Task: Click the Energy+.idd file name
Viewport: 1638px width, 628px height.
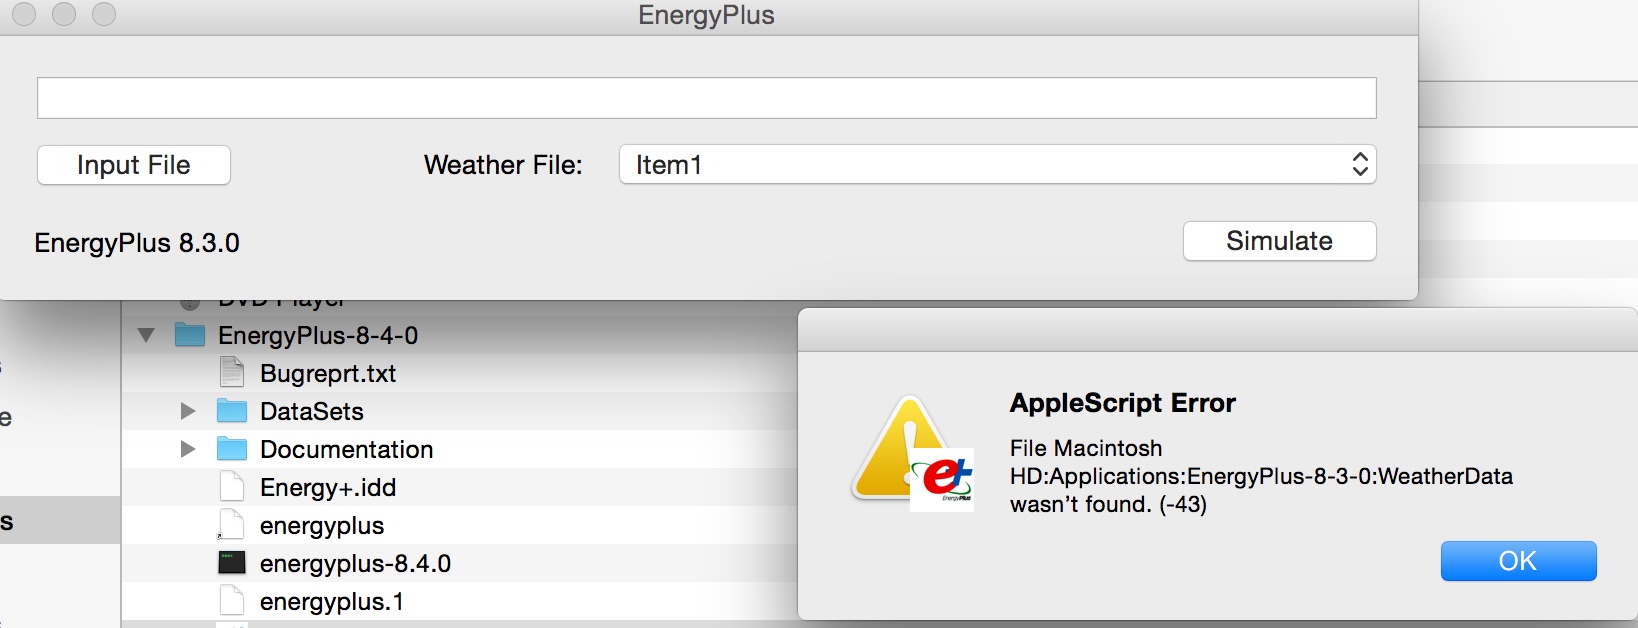Action: click(x=328, y=487)
